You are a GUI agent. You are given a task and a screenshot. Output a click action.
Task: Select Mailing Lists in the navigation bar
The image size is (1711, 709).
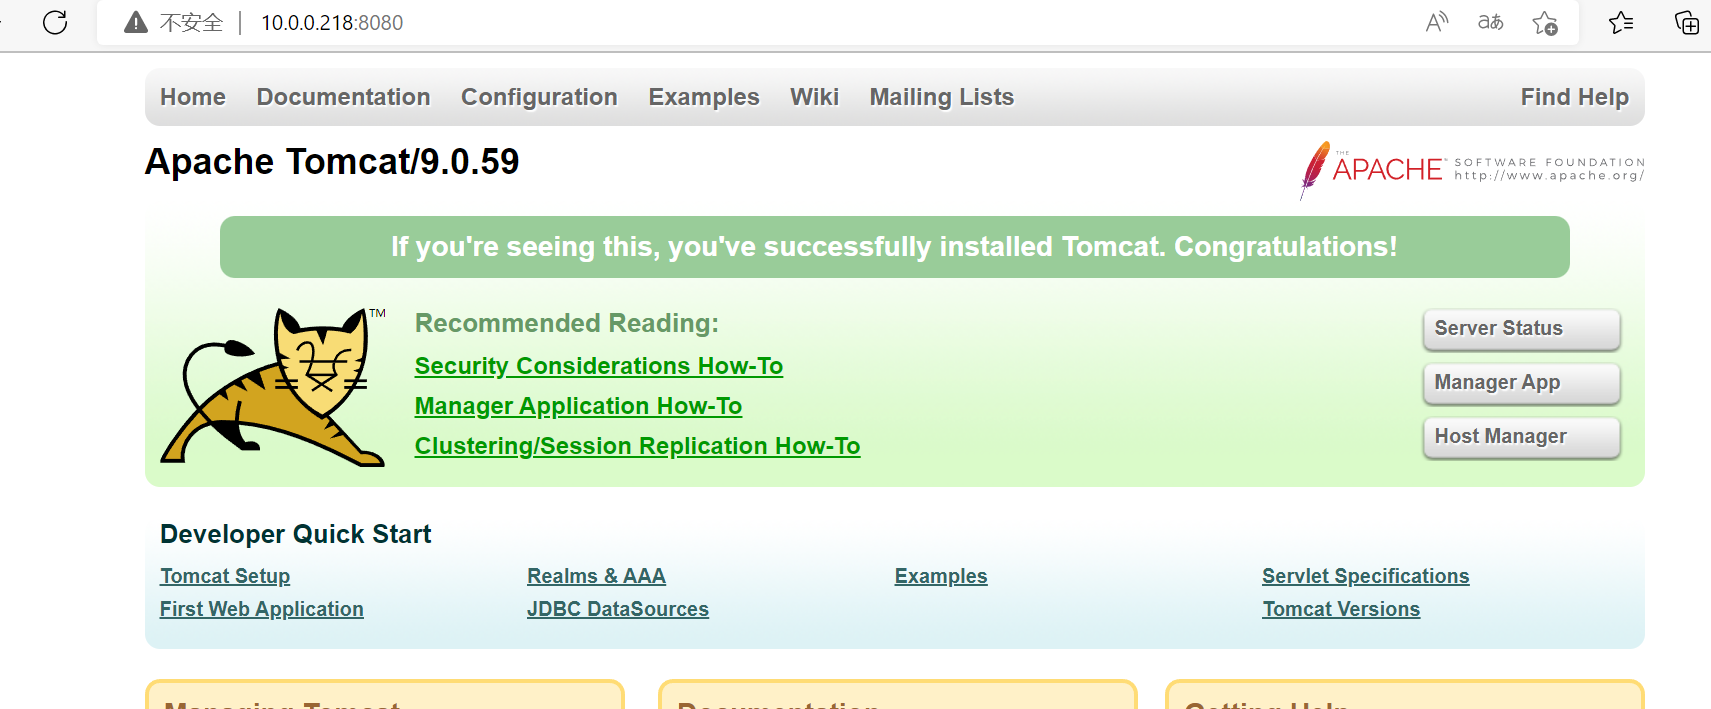point(941,97)
